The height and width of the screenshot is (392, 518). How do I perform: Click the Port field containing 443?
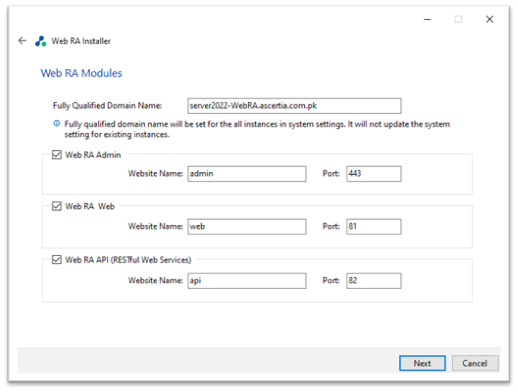(374, 174)
